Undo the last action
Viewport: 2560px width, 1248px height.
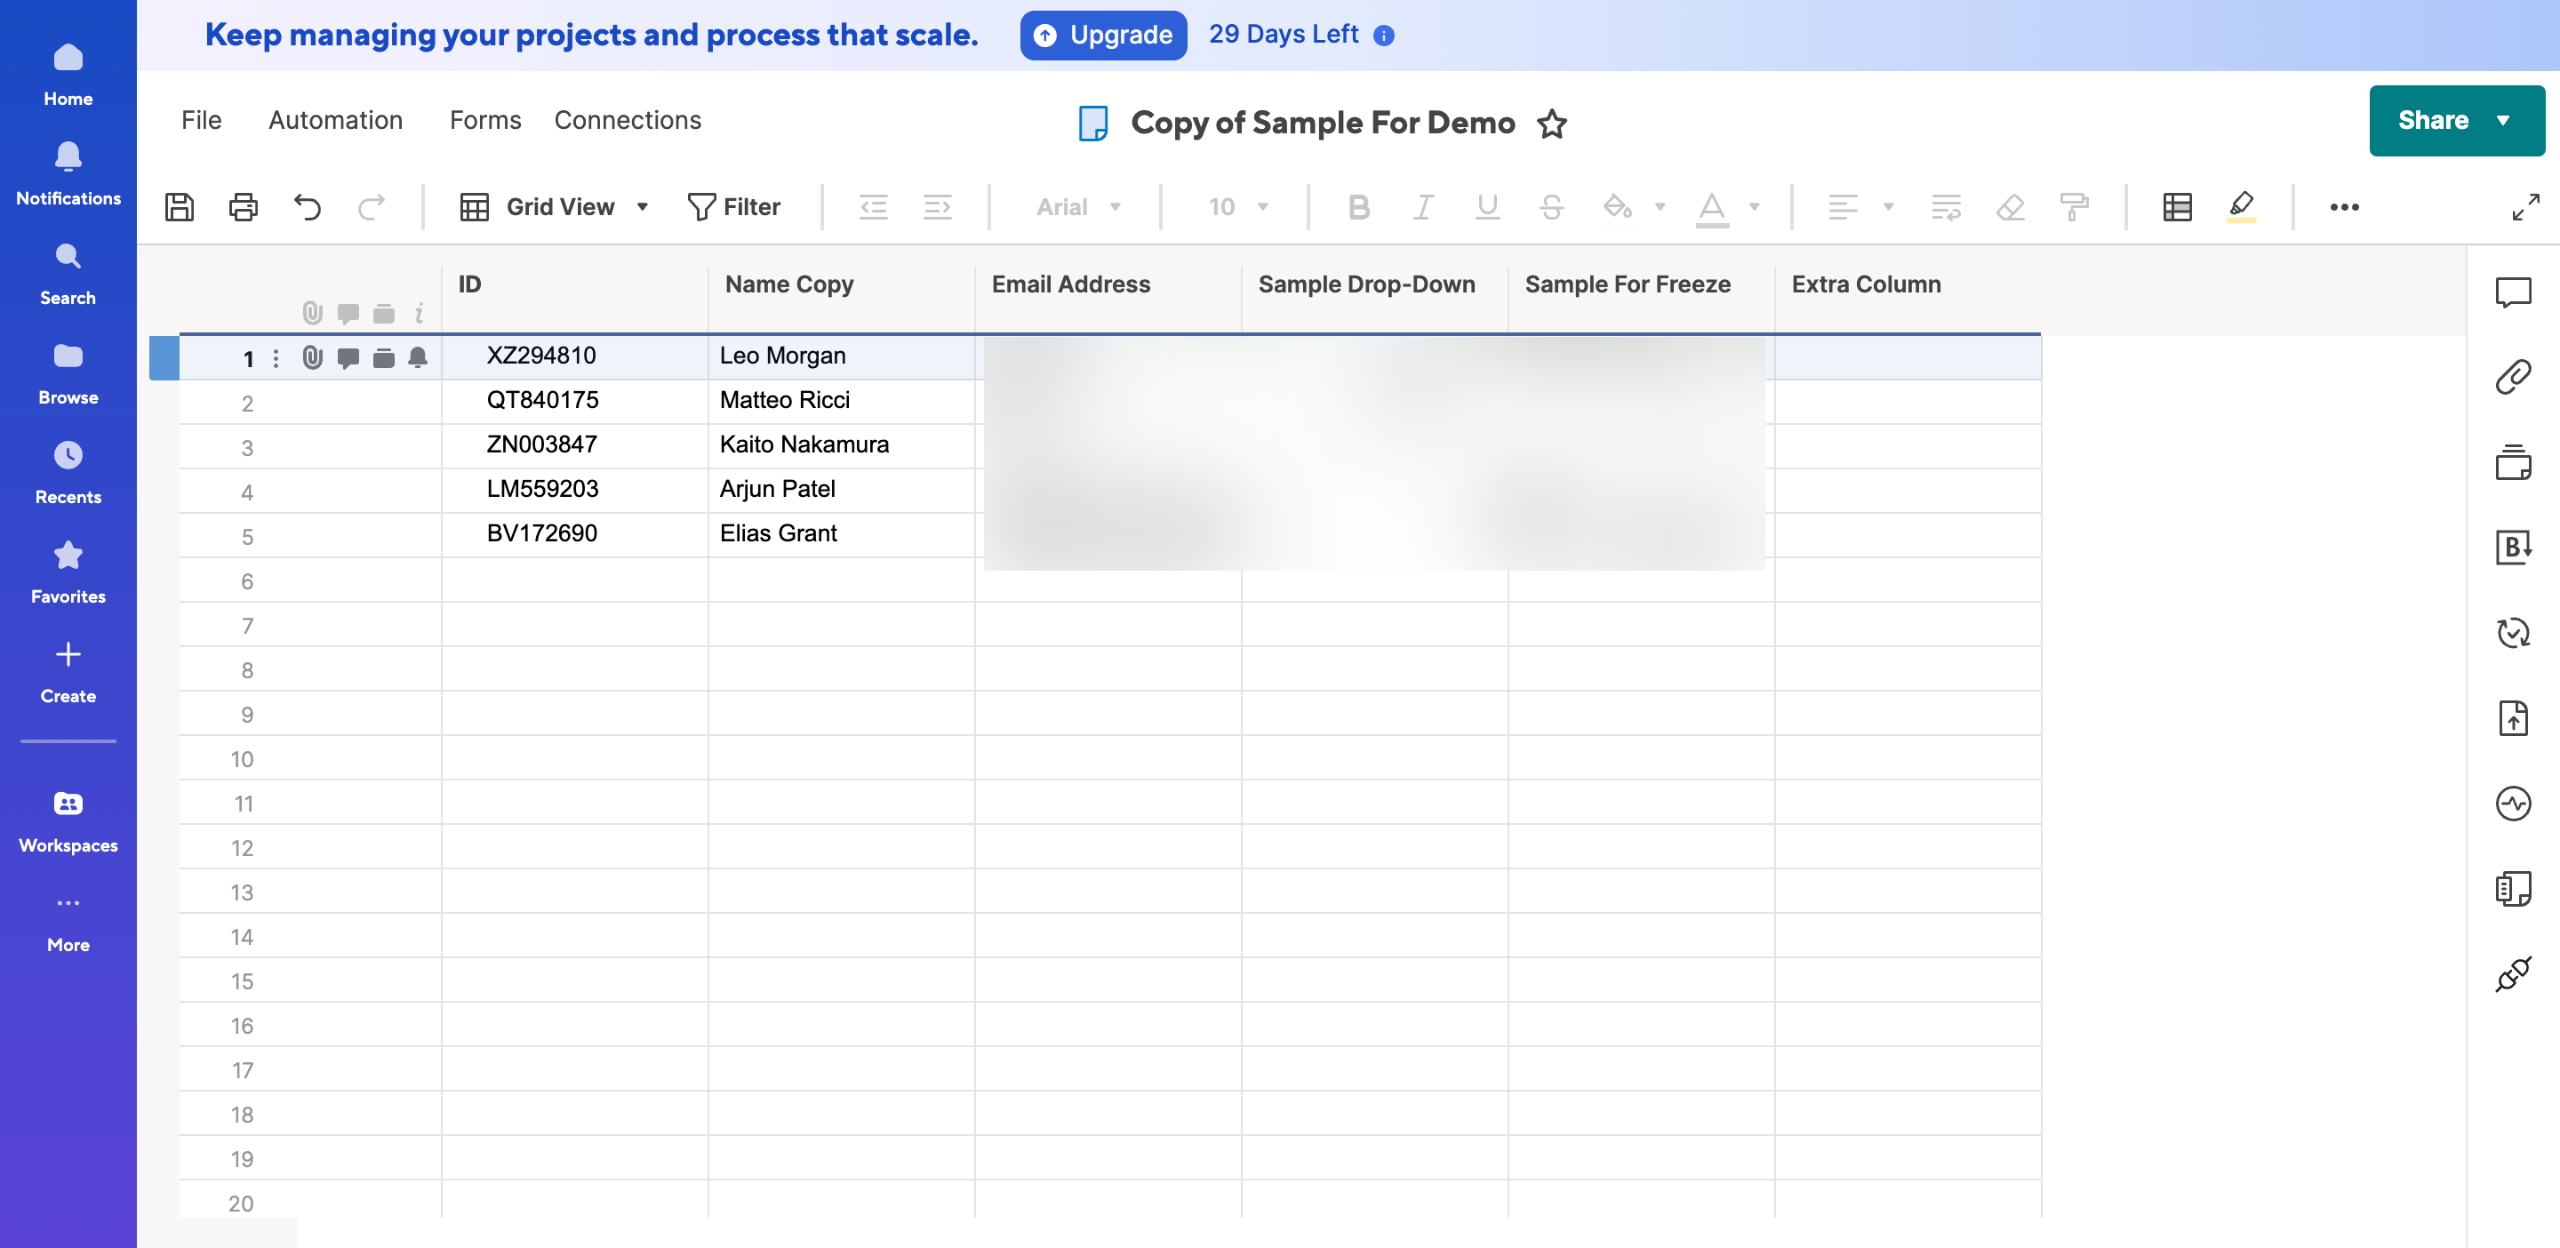[307, 207]
